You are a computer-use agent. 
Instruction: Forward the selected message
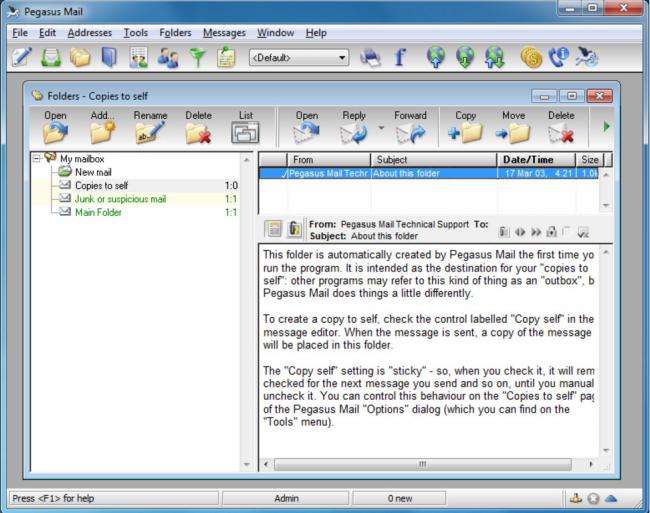click(x=410, y=127)
